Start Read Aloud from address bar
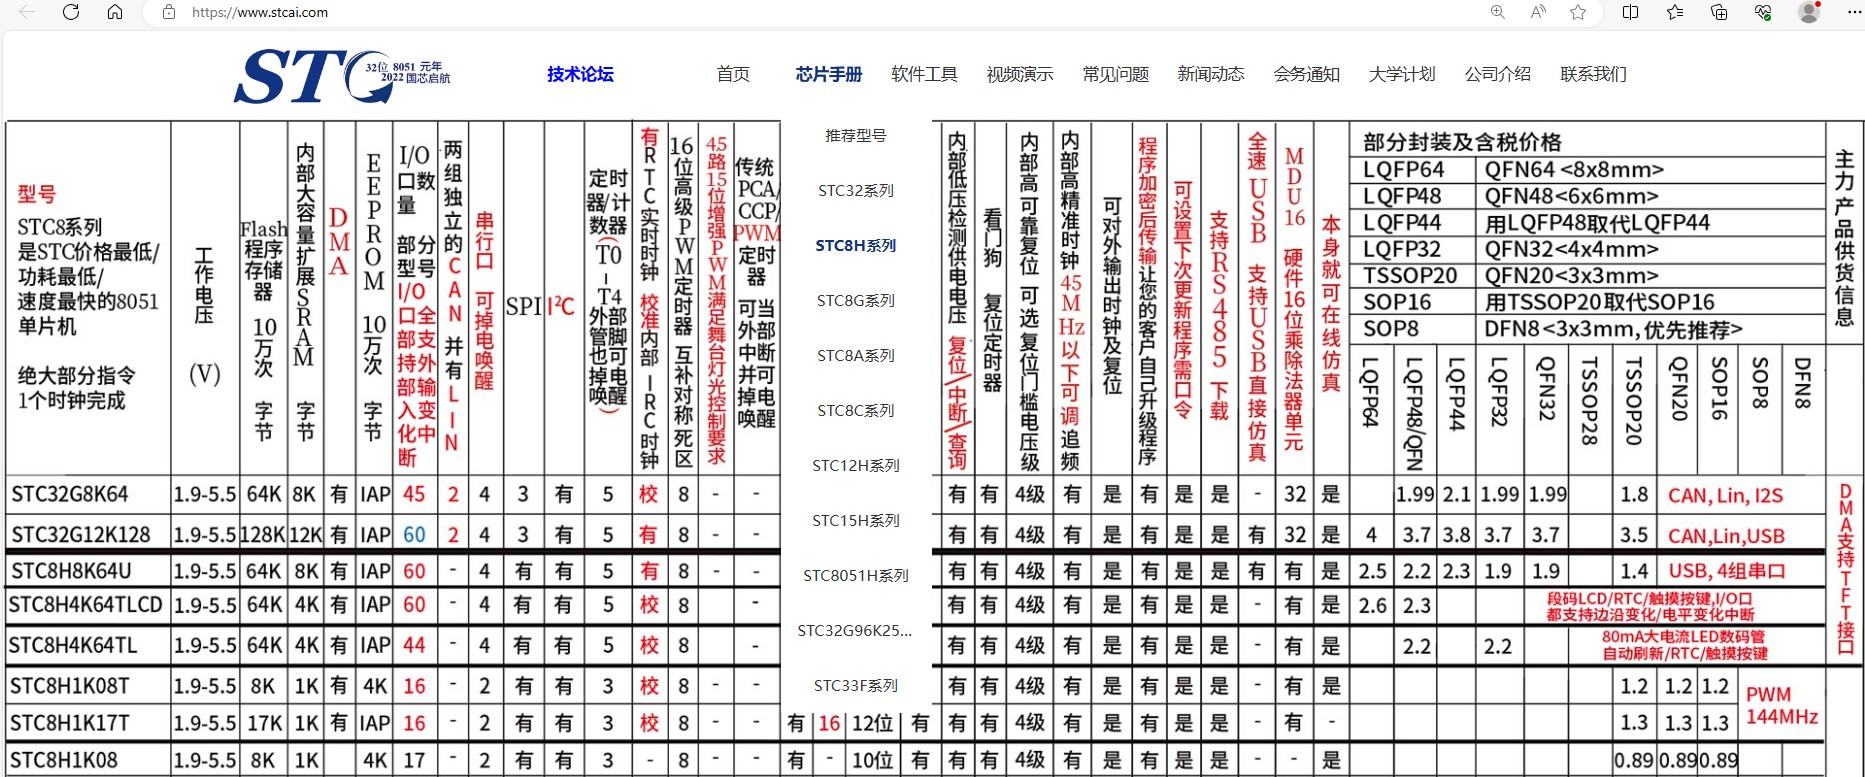 1538,12
